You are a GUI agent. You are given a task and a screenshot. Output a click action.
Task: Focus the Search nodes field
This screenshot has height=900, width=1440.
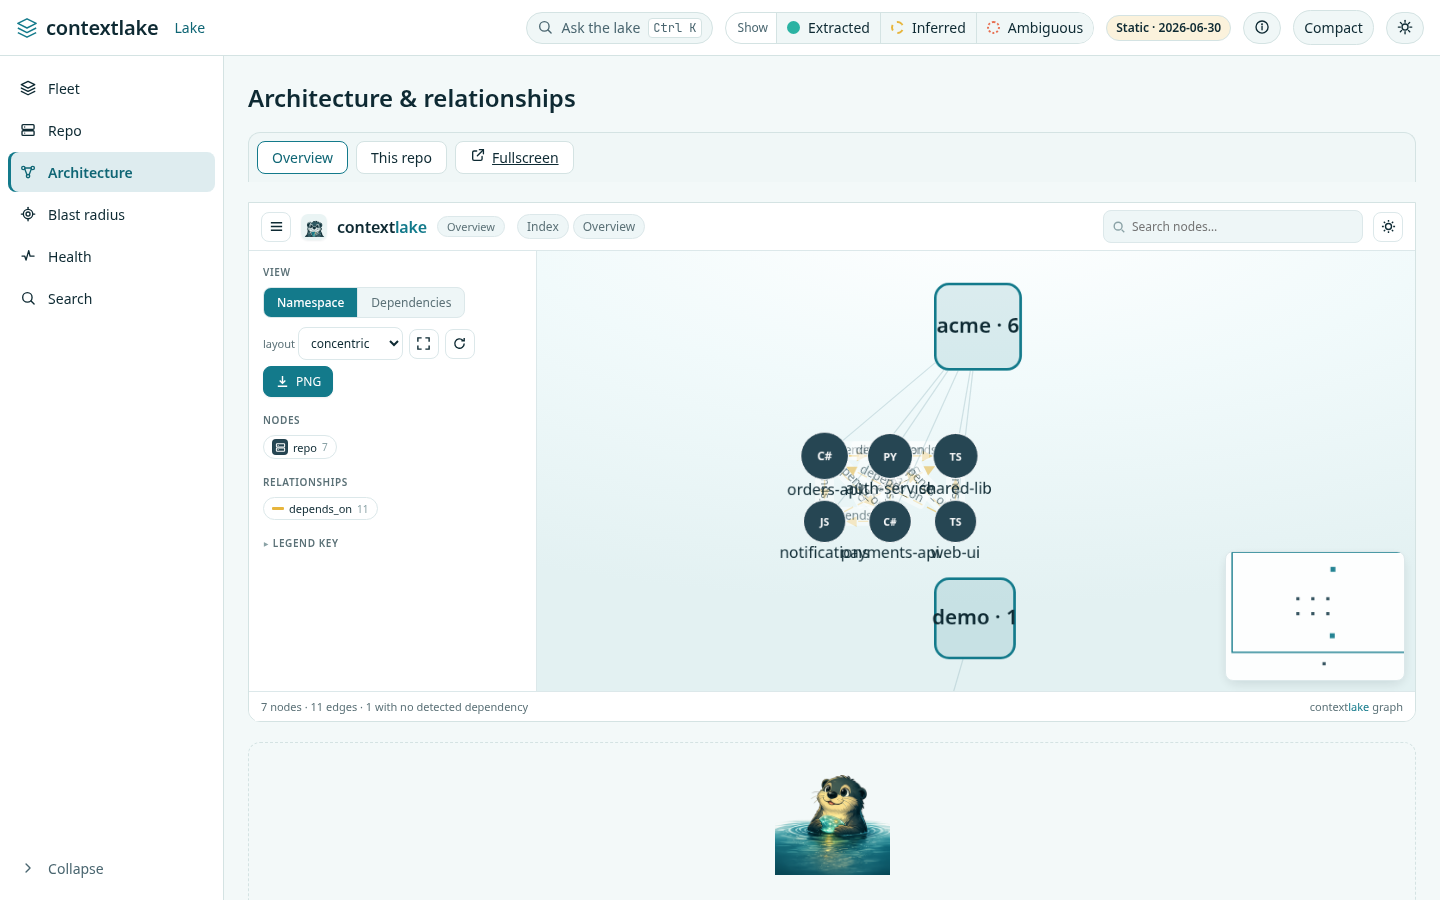1233,227
